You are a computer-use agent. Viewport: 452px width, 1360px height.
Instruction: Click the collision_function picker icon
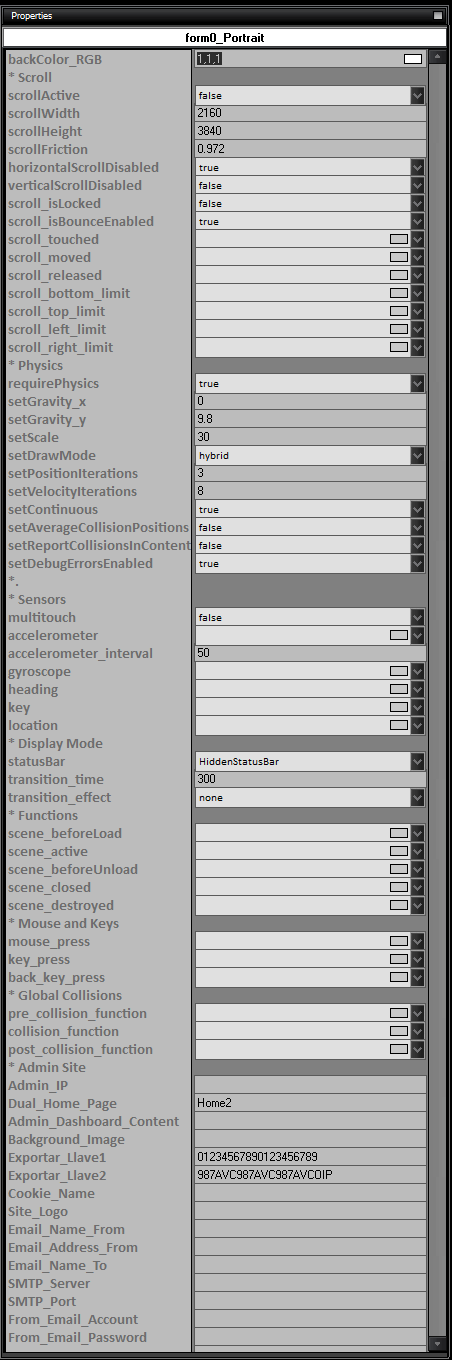tap(398, 1032)
